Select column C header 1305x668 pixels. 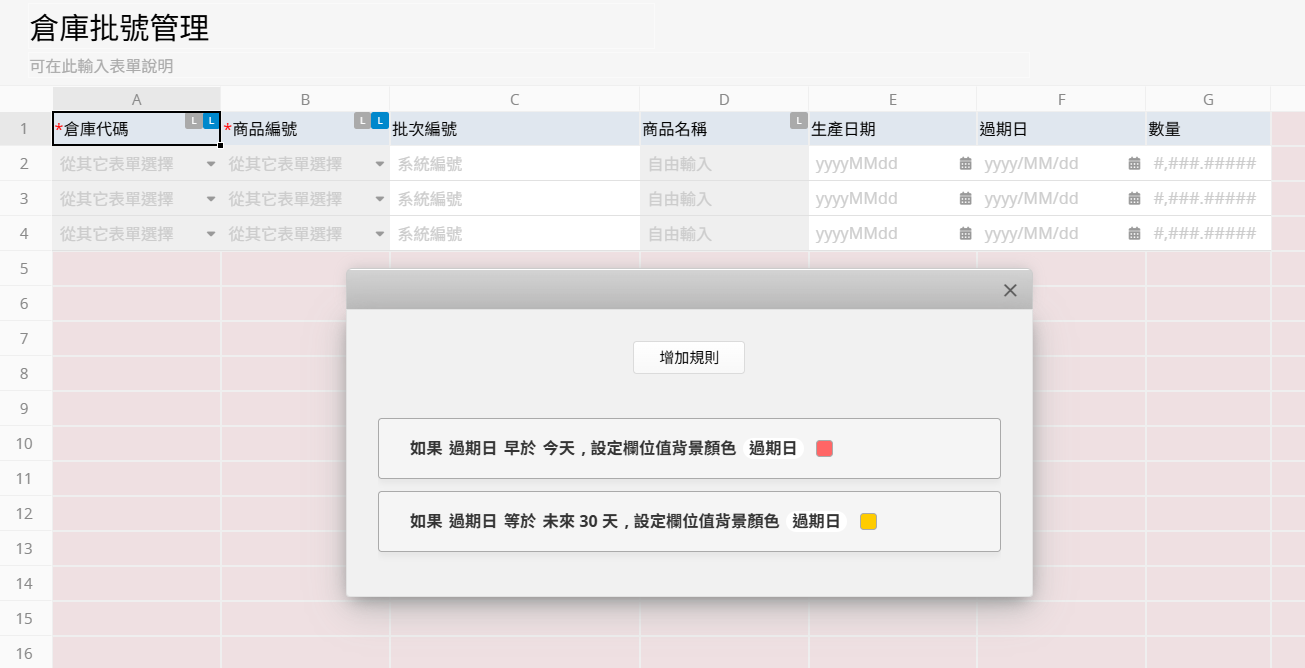pyautogui.click(x=514, y=99)
